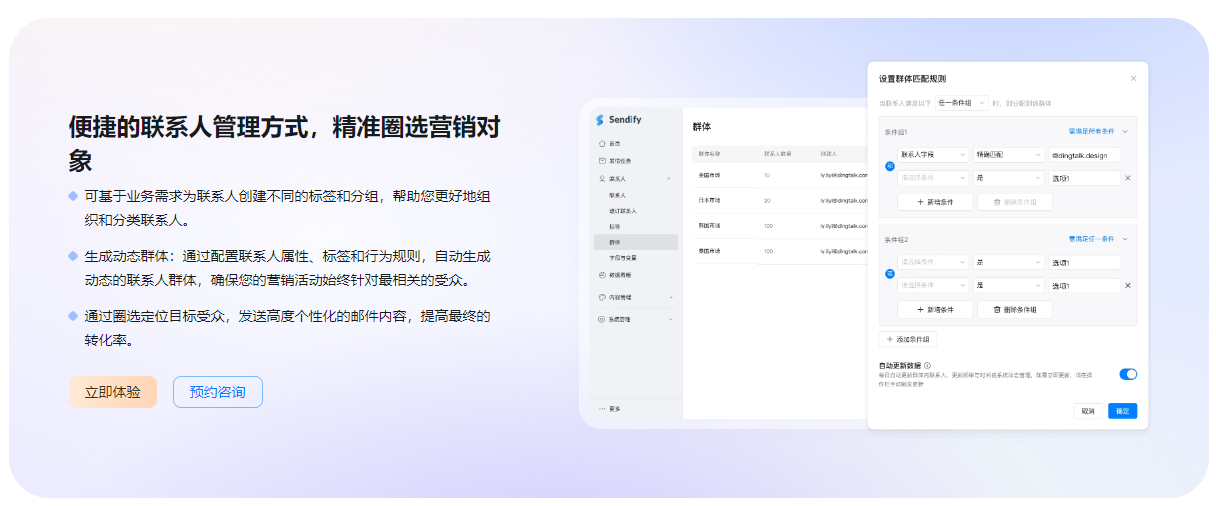Open the 联系人字段 field dropdown

[933, 155]
